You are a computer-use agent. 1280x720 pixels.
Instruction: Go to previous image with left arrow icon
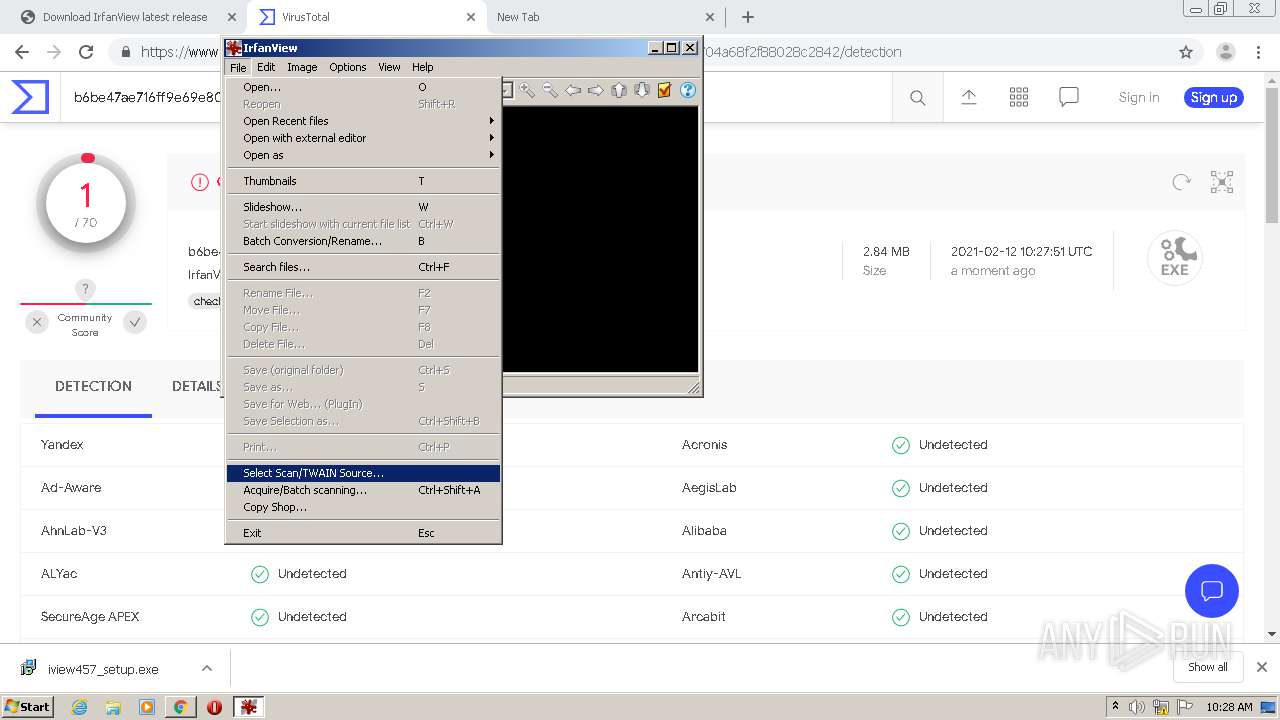tap(573, 90)
